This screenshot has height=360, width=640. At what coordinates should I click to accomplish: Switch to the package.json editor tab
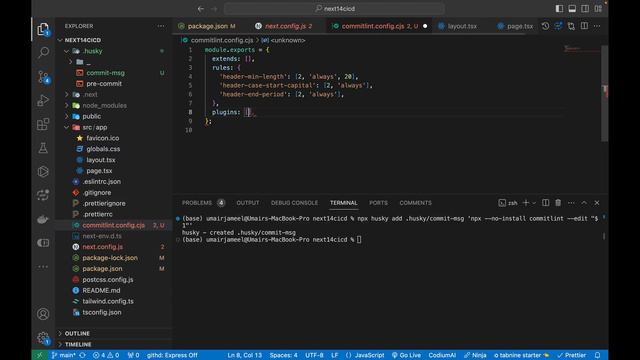[207, 26]
